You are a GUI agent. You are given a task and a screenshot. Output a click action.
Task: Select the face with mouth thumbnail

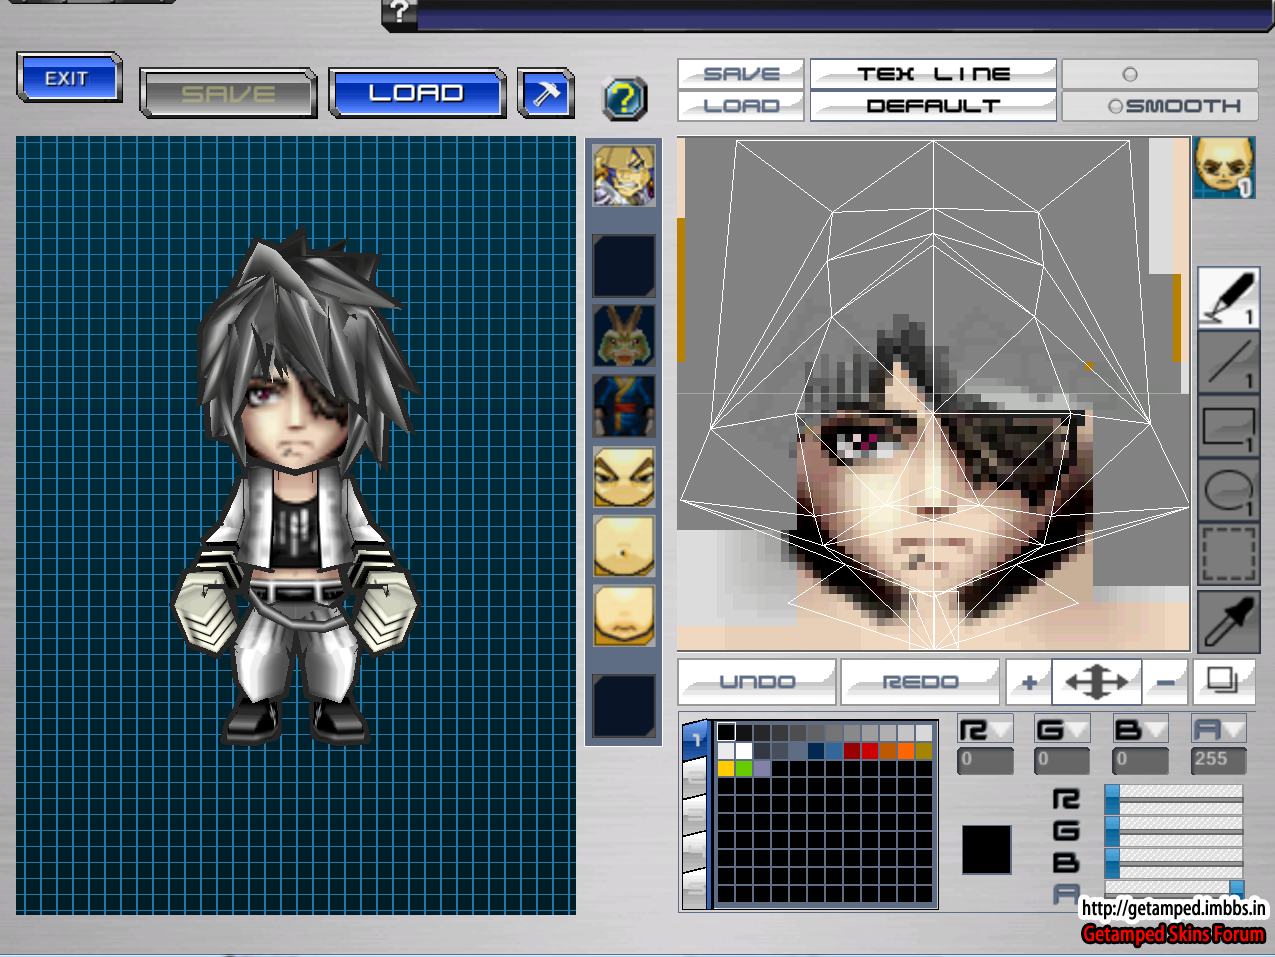[x=624, y=616]
